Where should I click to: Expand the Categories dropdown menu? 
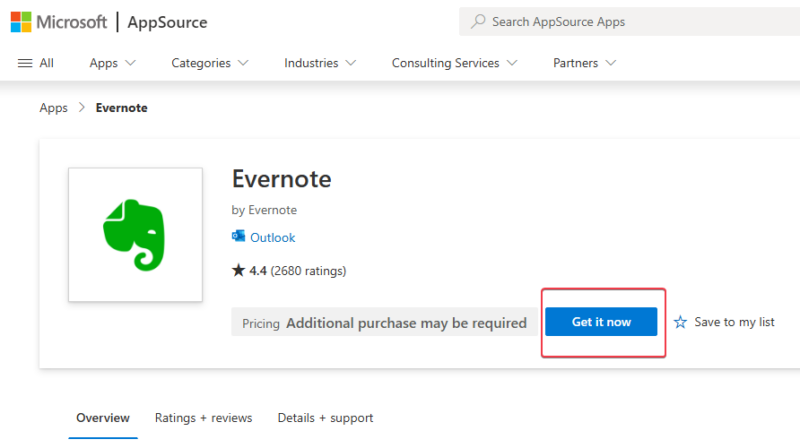coord(210,63)
